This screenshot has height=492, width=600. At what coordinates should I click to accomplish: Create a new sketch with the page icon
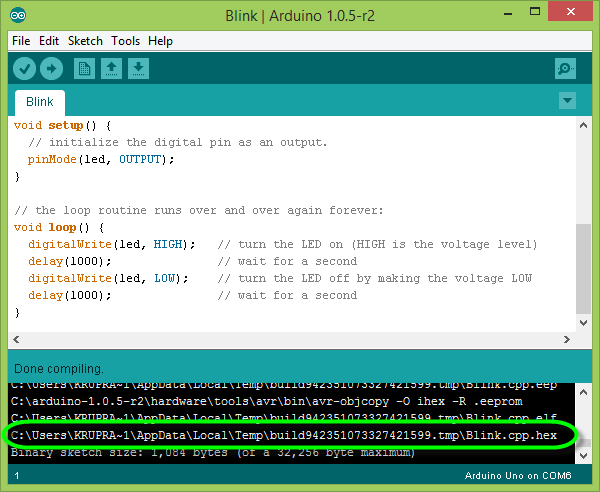[84, 69]
